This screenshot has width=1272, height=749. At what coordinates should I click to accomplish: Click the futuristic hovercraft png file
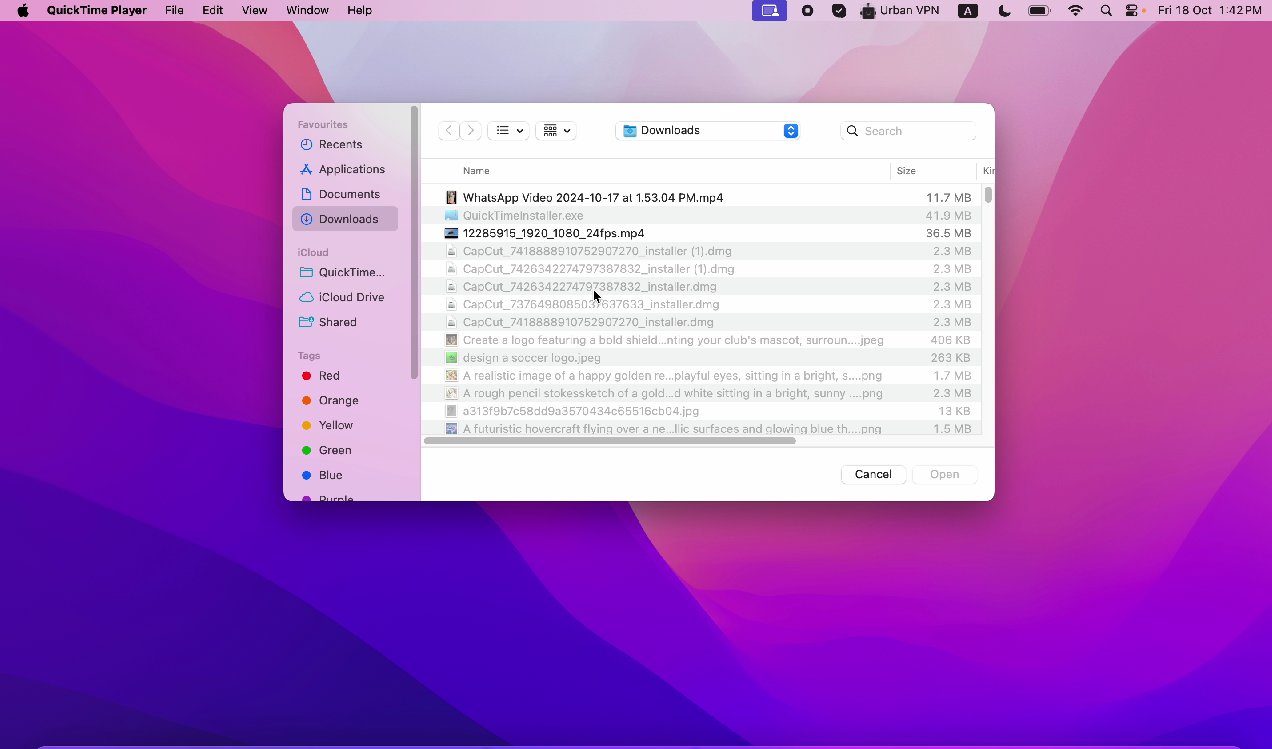701,429
